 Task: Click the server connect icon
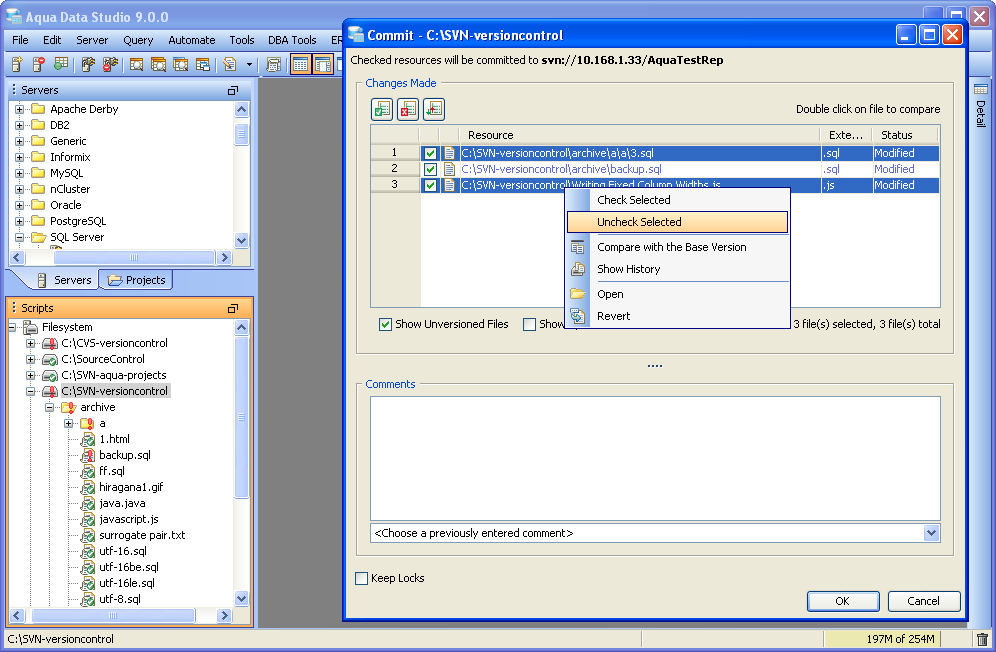tap(88, 64)
